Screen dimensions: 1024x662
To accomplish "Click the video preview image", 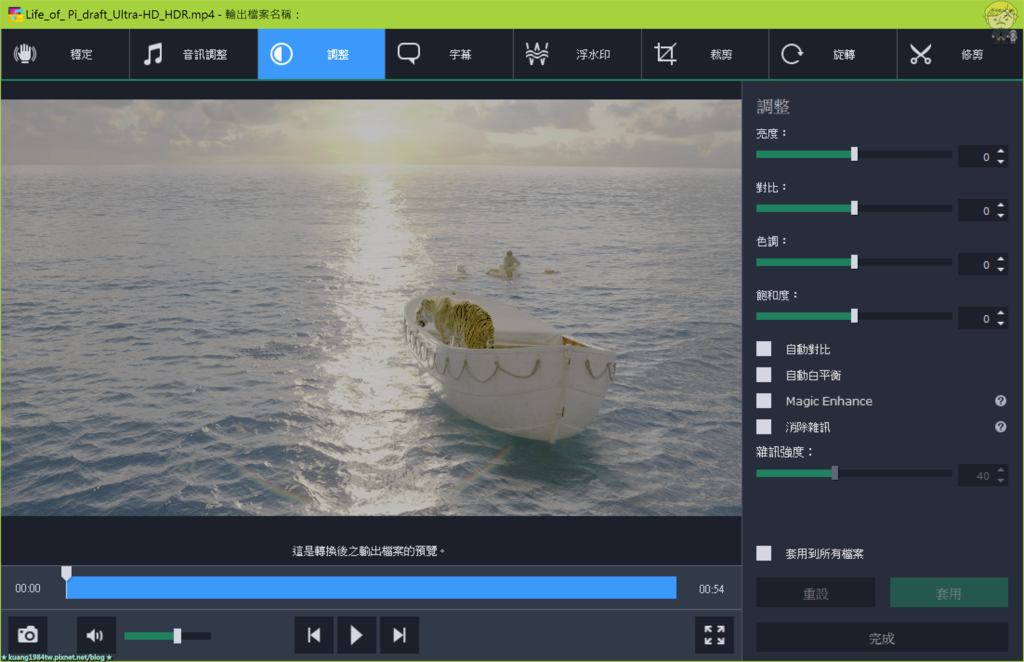I will (x=371, y=307).
